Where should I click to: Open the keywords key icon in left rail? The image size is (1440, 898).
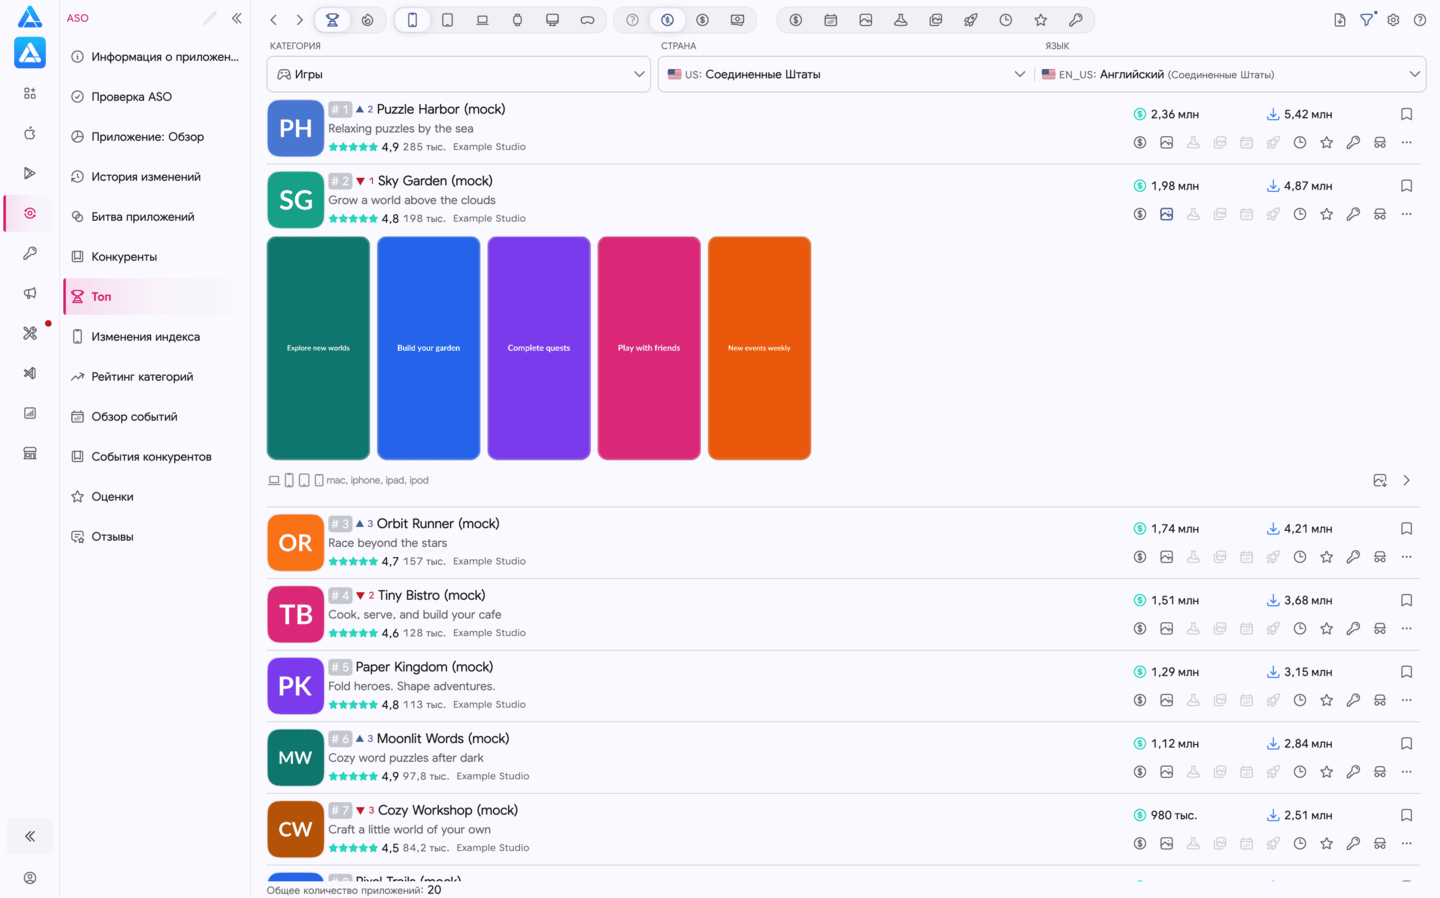30,253
